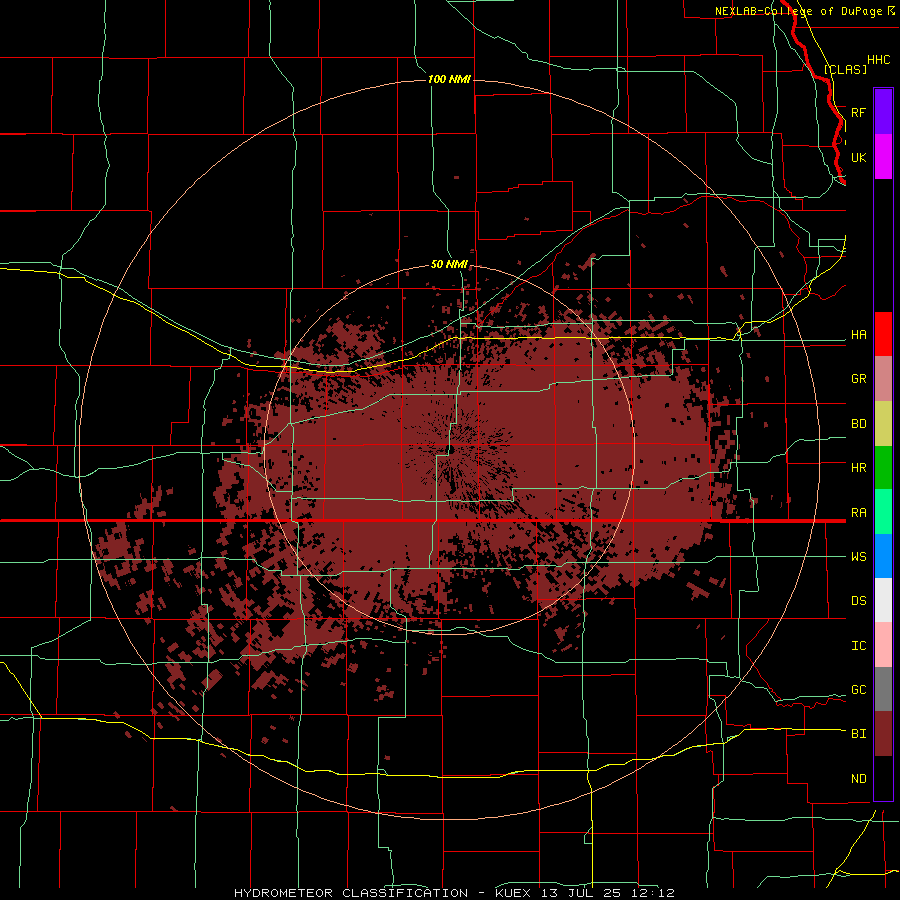Click the HYDROMETEOR CLASSIFICATION title text

tap(350, 893)
